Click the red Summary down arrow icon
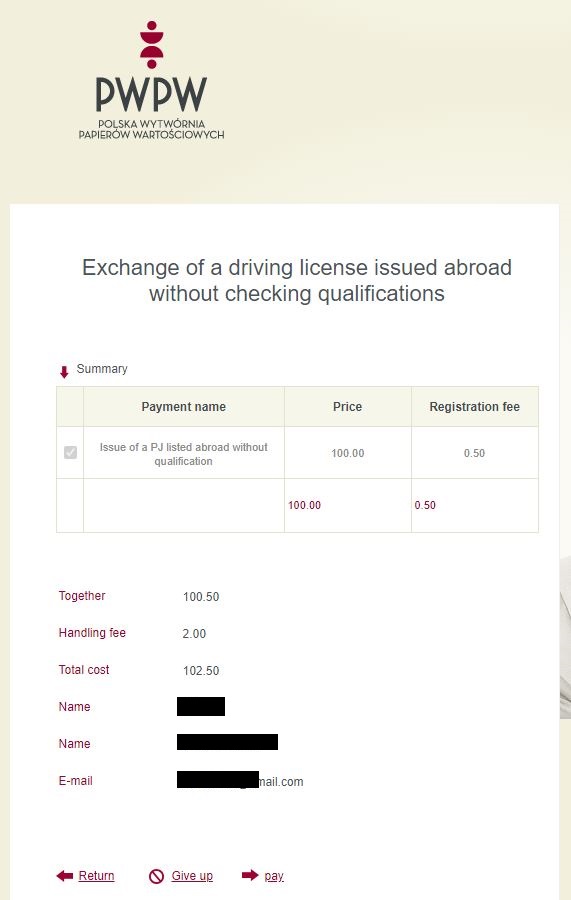571x900 pixels. tap(64, 372)
